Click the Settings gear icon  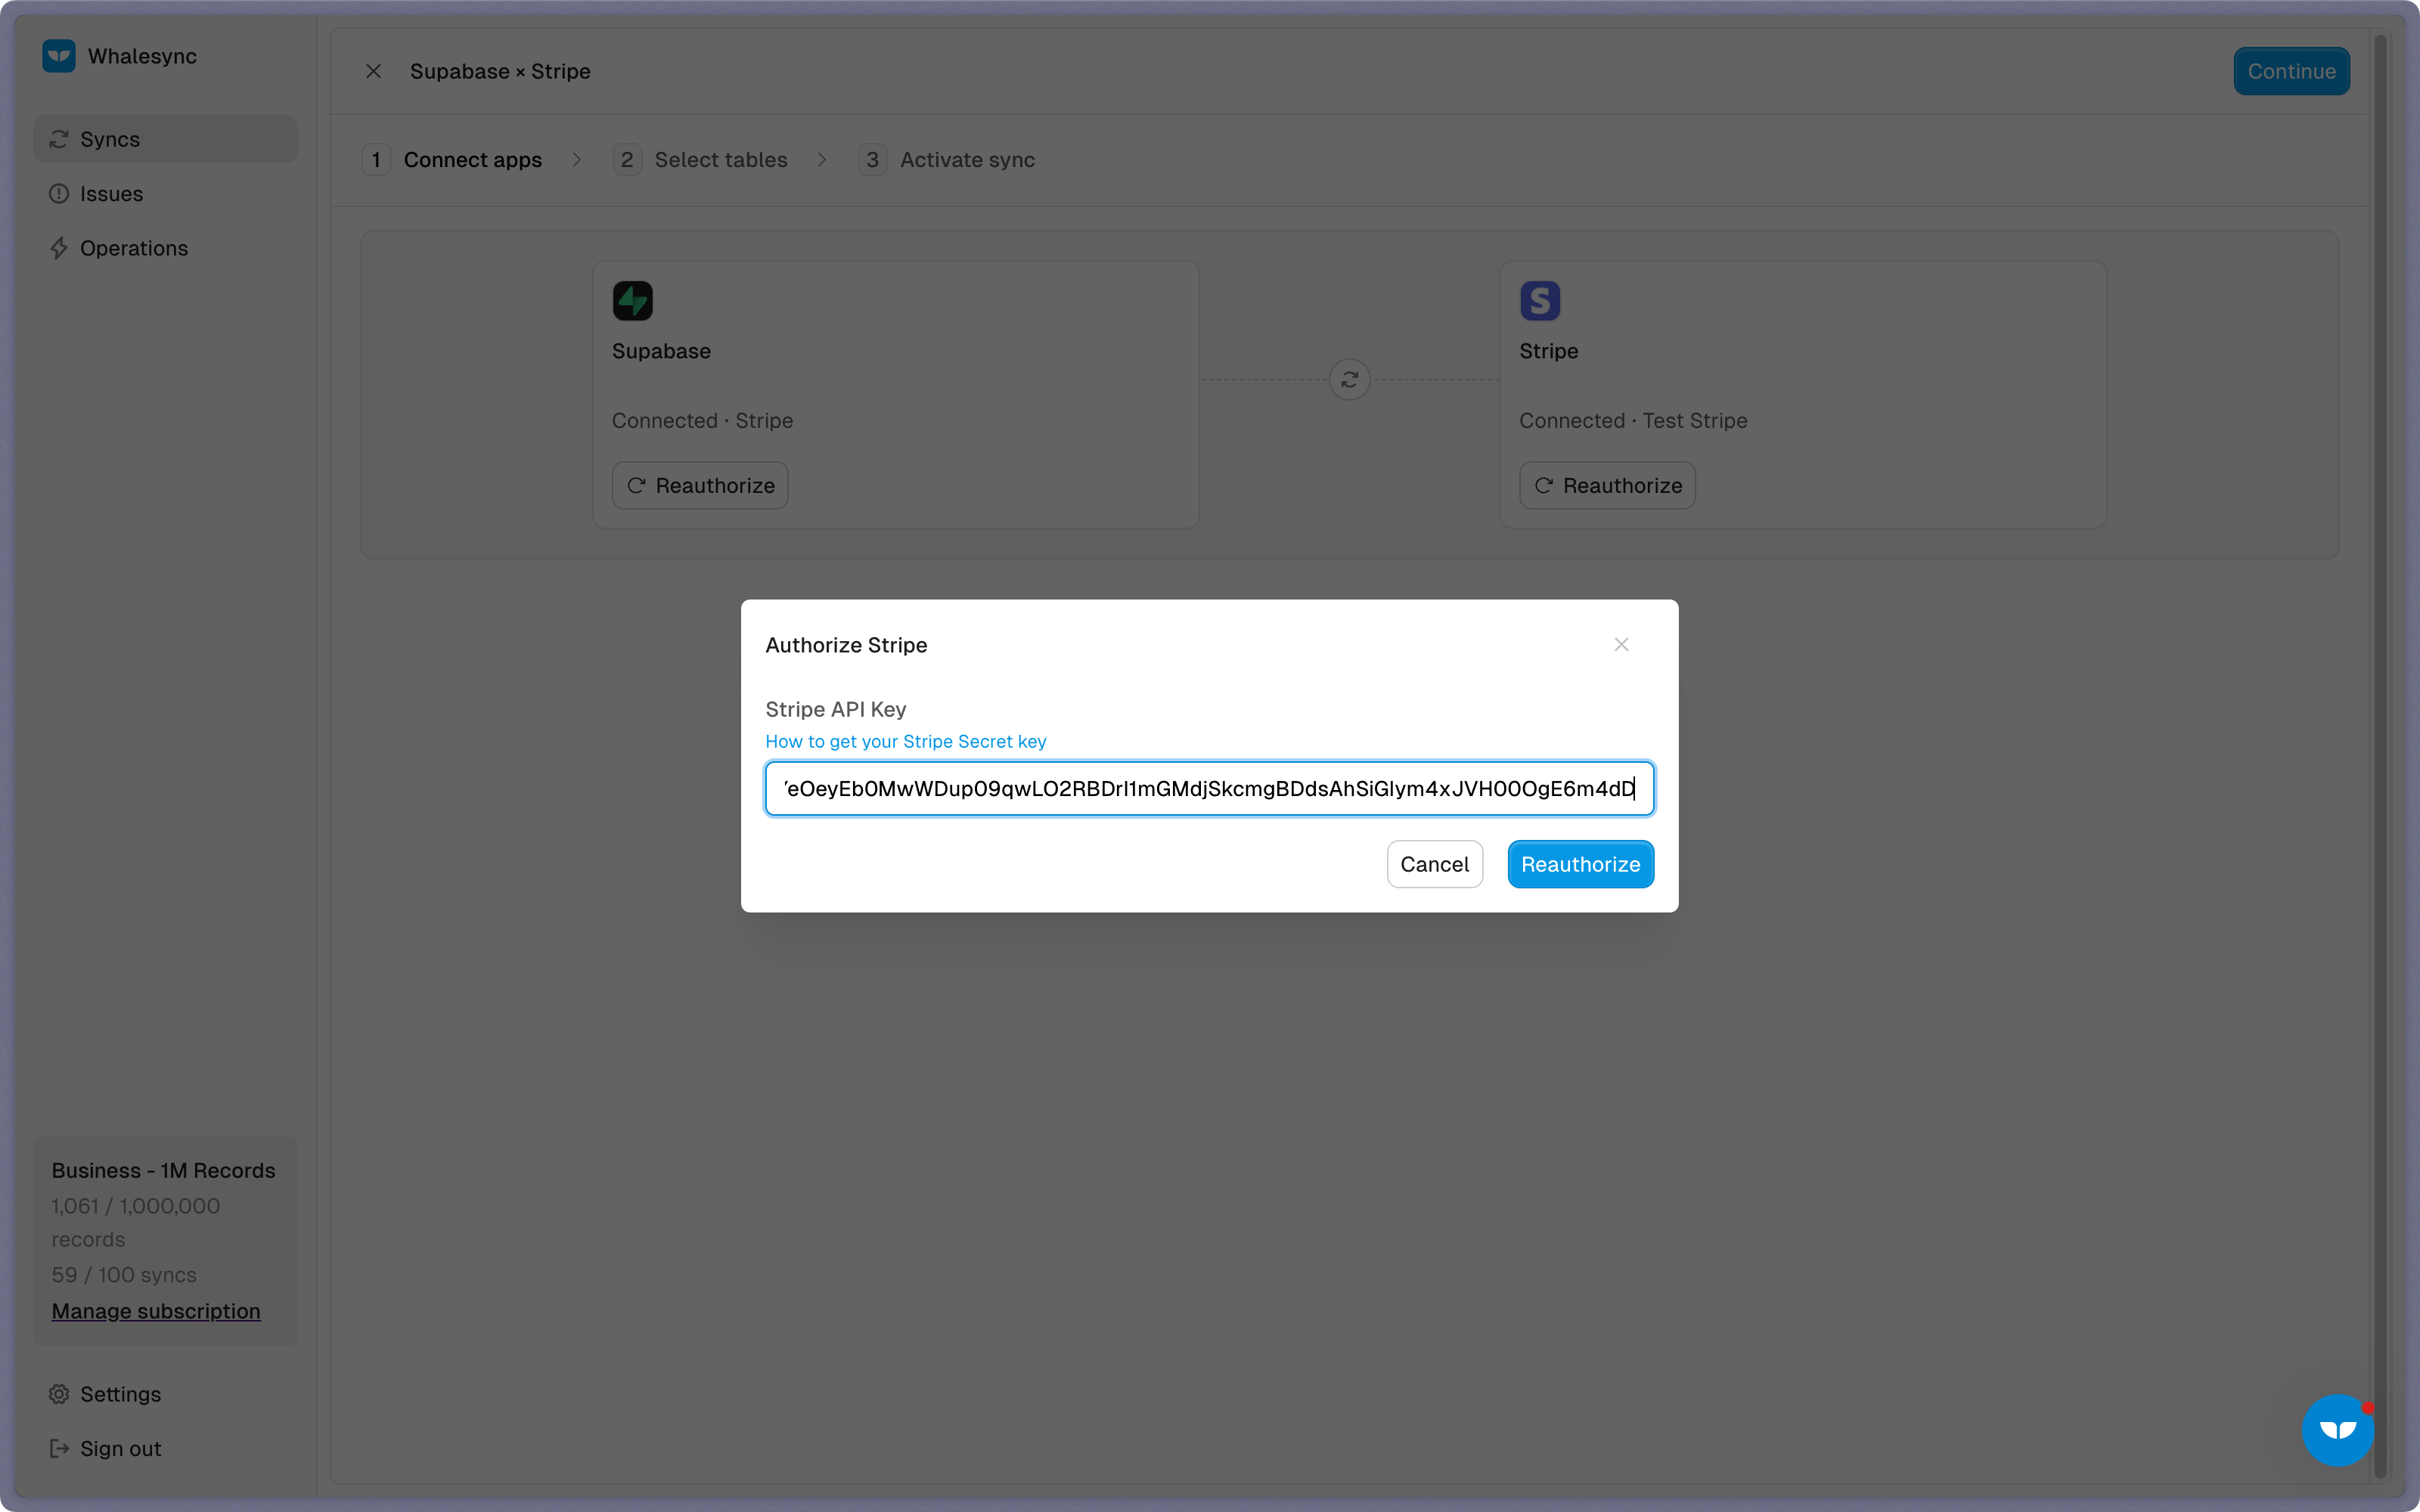(x=59, y=1394)
